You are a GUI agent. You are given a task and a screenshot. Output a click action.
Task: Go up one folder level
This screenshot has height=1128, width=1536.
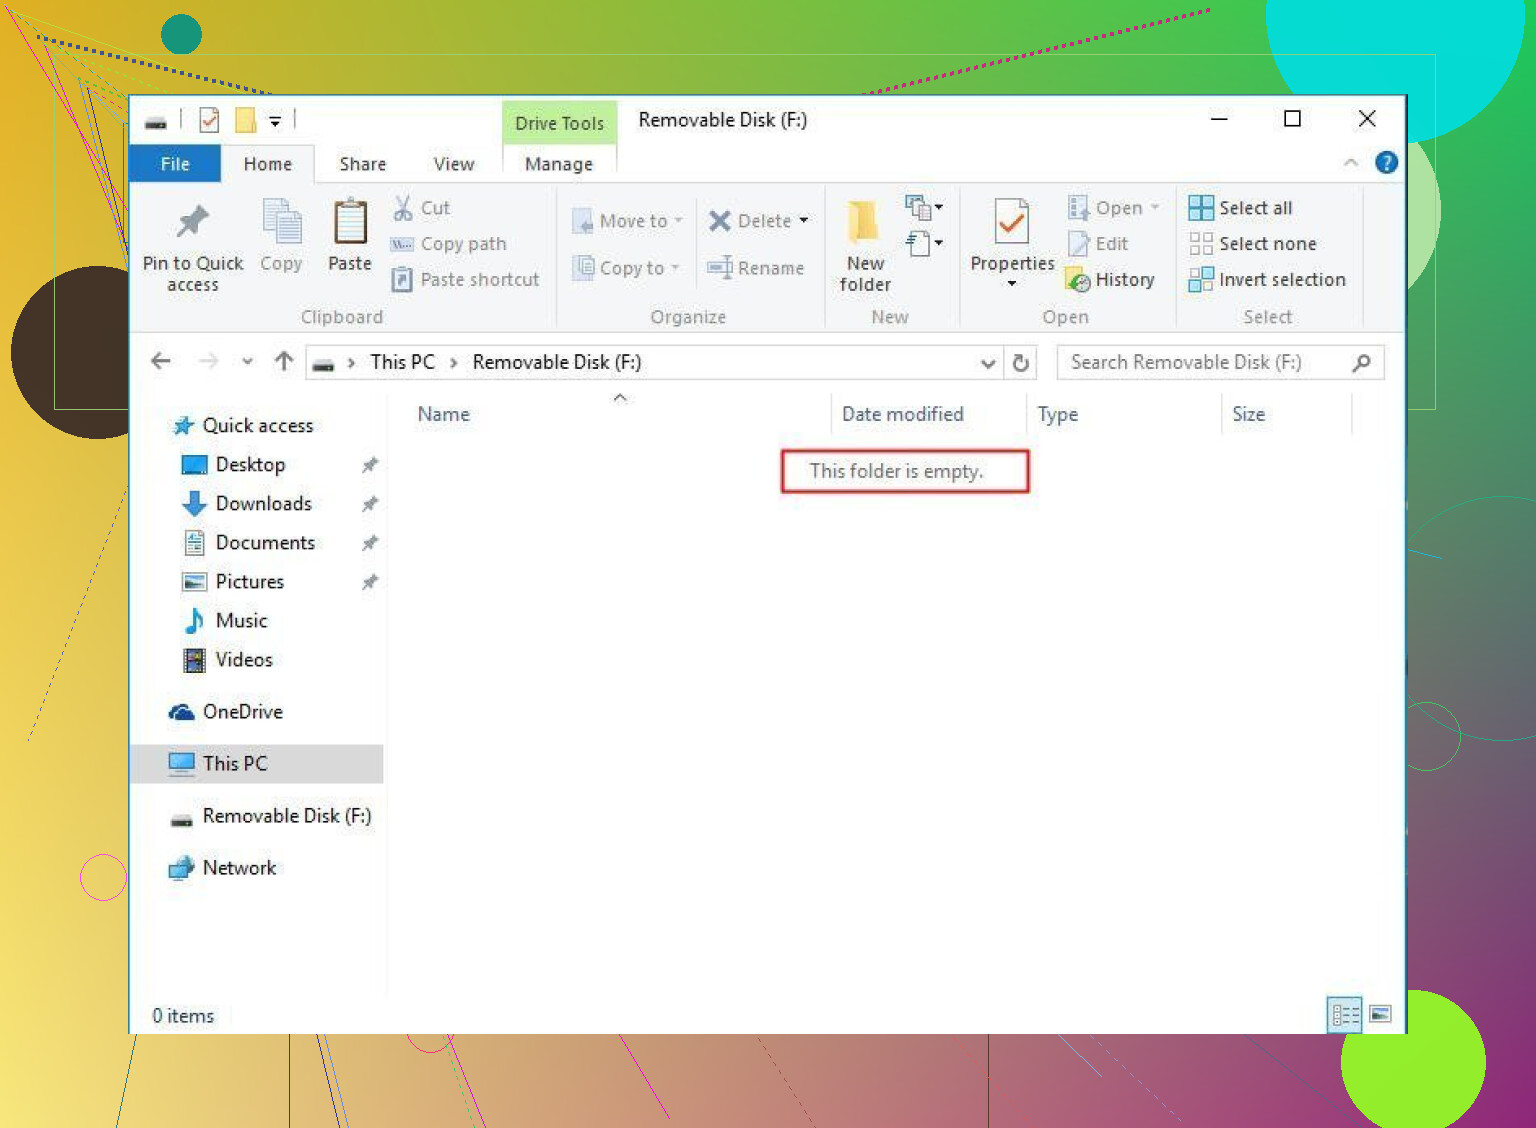click(x=284, y=362)
